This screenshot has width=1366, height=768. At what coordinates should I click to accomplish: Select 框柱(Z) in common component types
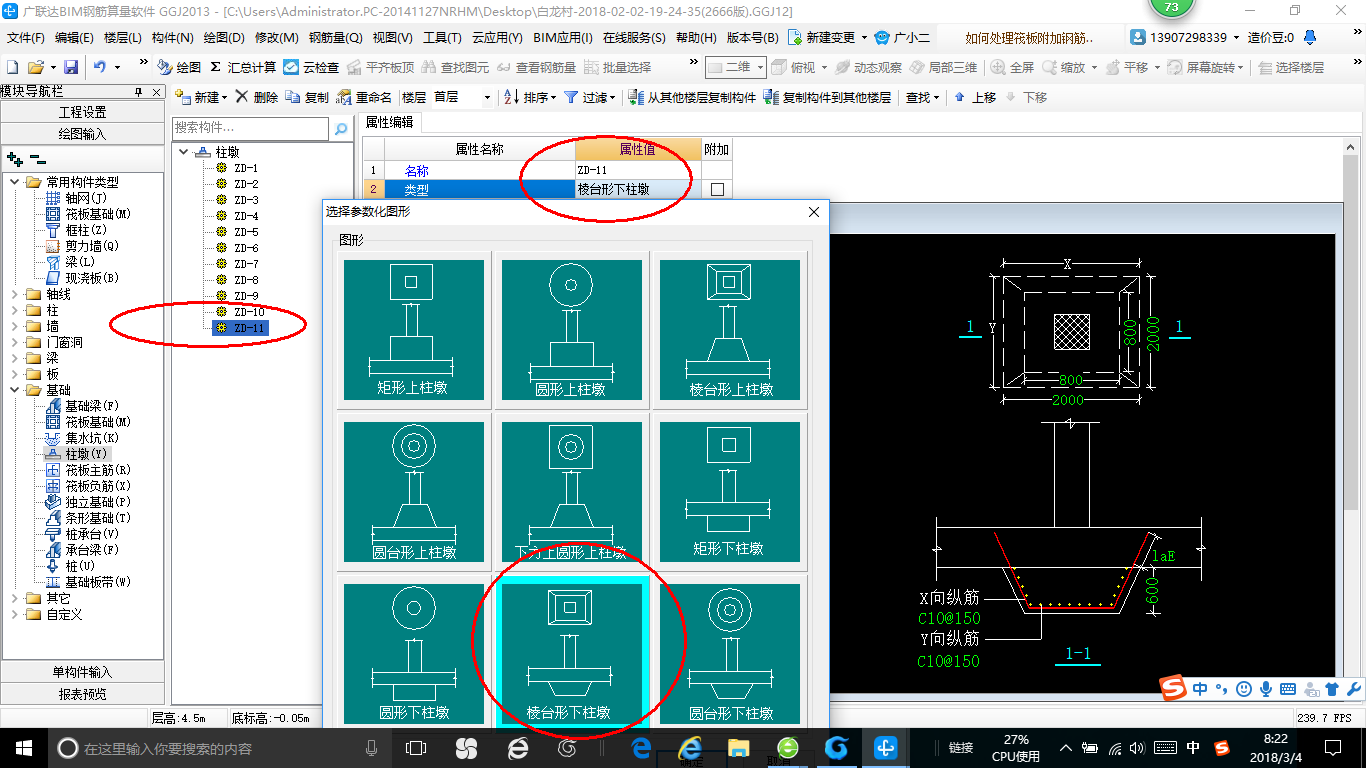[x=77, y=230]
